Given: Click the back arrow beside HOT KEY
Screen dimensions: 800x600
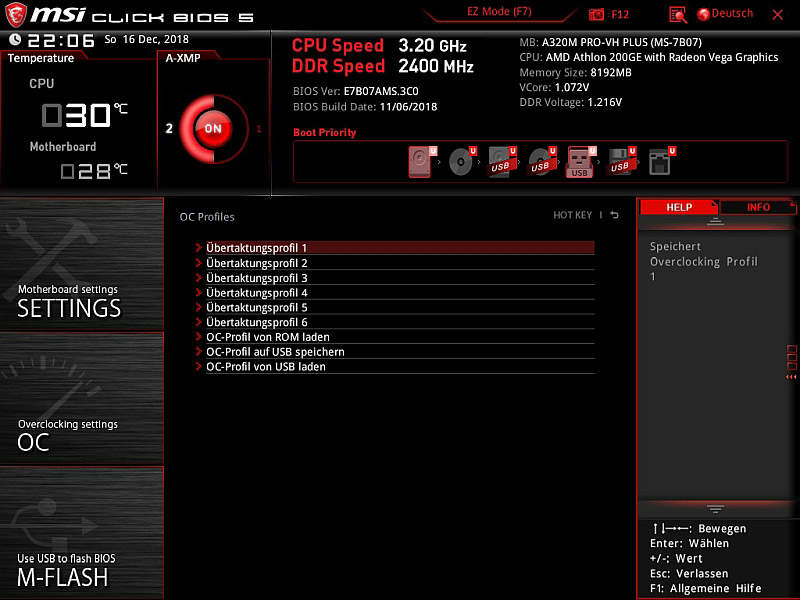Looking at the screenshot, I should coord(614,215).
